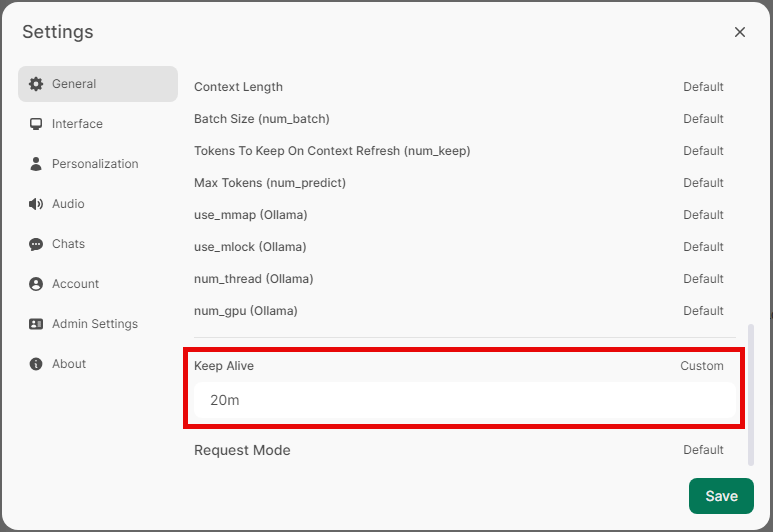The width and height of the screenshot is (773, 532).
Task: Open Audio settings via speaker icon
Action: 35,204
